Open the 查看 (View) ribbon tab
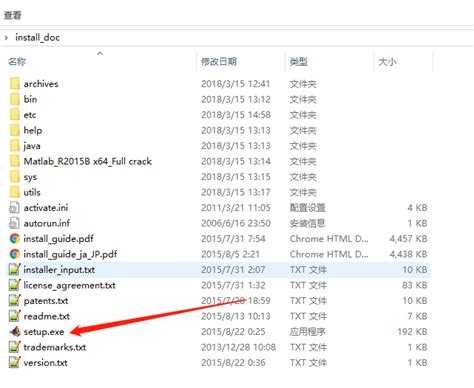This screenshot has width=474, height=388. tap(13, 15)
